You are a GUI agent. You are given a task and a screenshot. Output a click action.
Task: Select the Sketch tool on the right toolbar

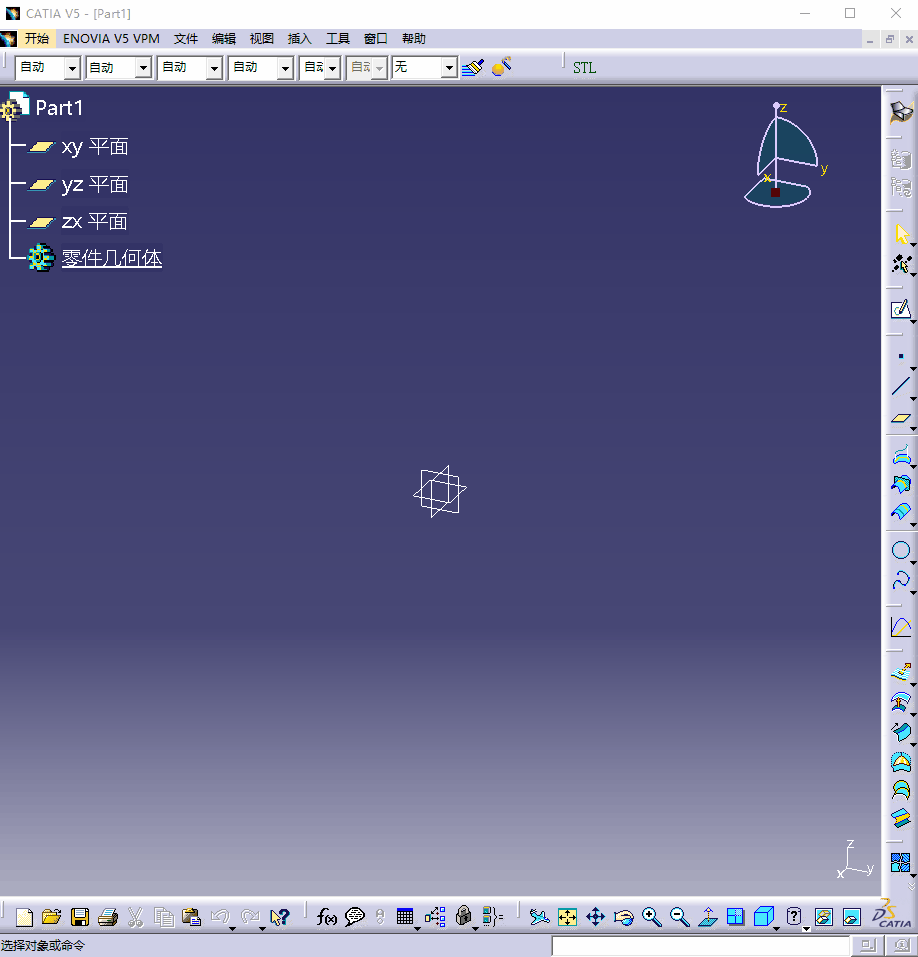pos(902,309)
